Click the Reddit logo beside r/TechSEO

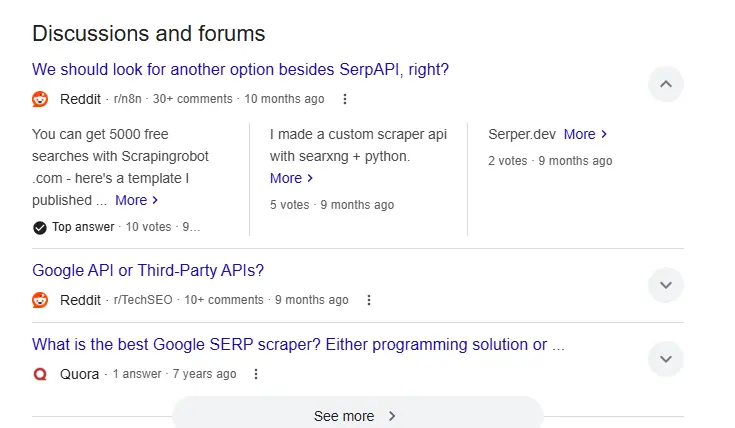[40, 300]
